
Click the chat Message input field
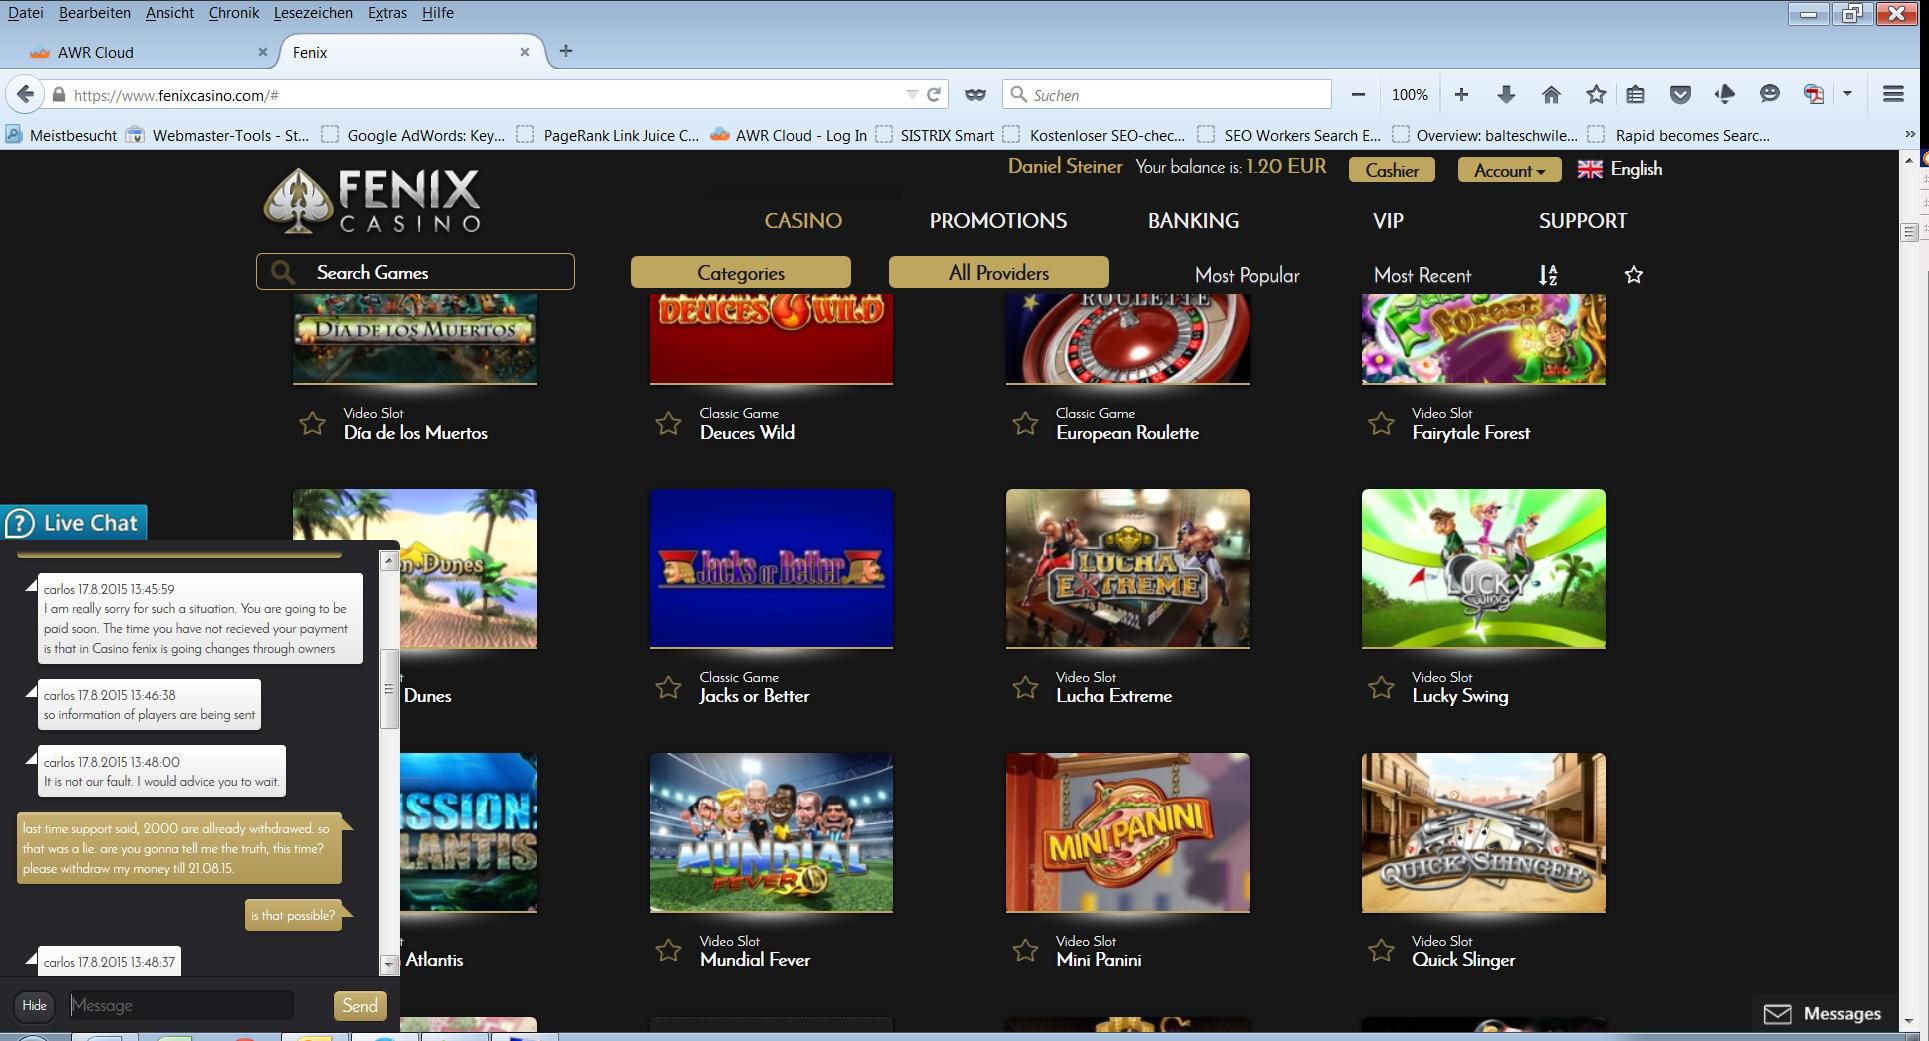pos(181,1005)
